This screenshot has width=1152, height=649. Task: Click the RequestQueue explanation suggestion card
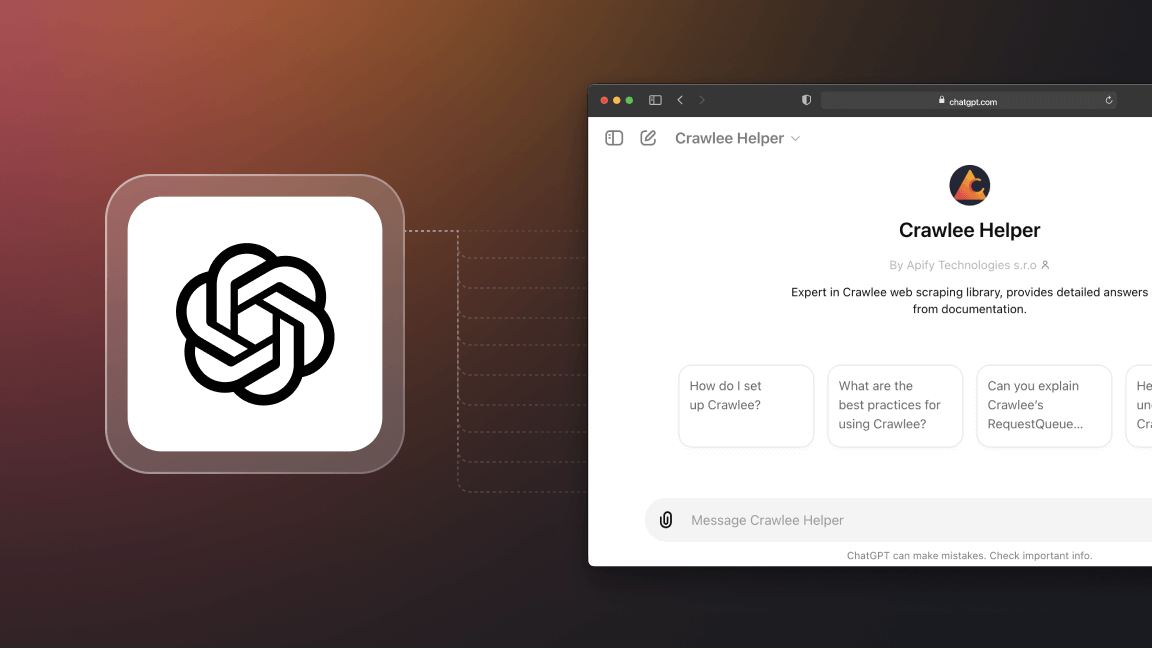1044,405
